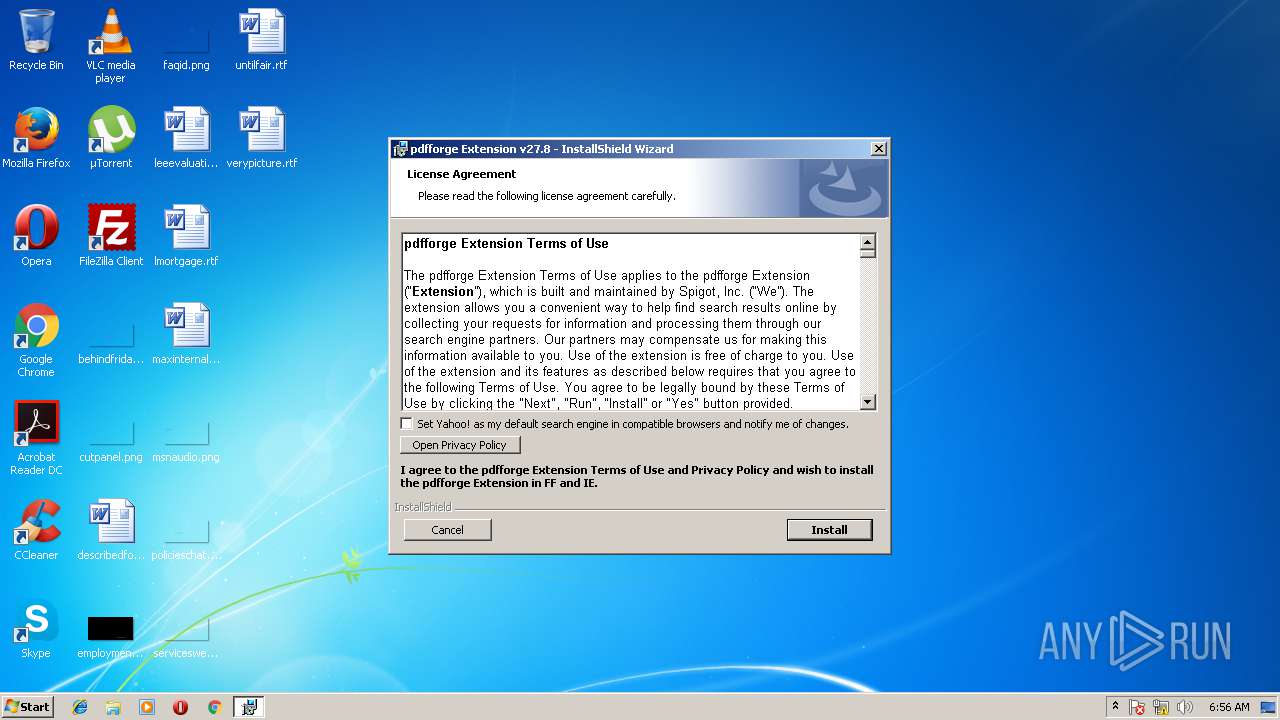
Task: Open Windows Media Player taskbar icon
Action: point(147,707)
